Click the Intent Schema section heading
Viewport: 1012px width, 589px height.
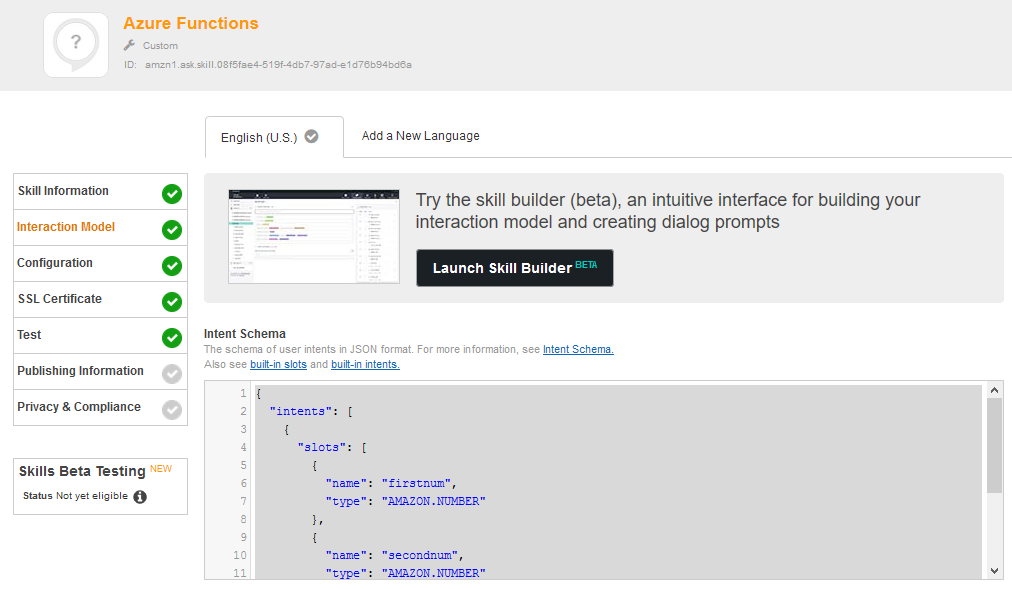click(x=245, y=334)
